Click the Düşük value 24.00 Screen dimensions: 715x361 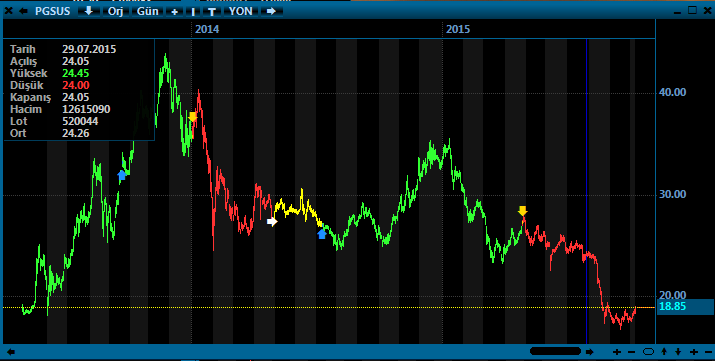[76, 85]
